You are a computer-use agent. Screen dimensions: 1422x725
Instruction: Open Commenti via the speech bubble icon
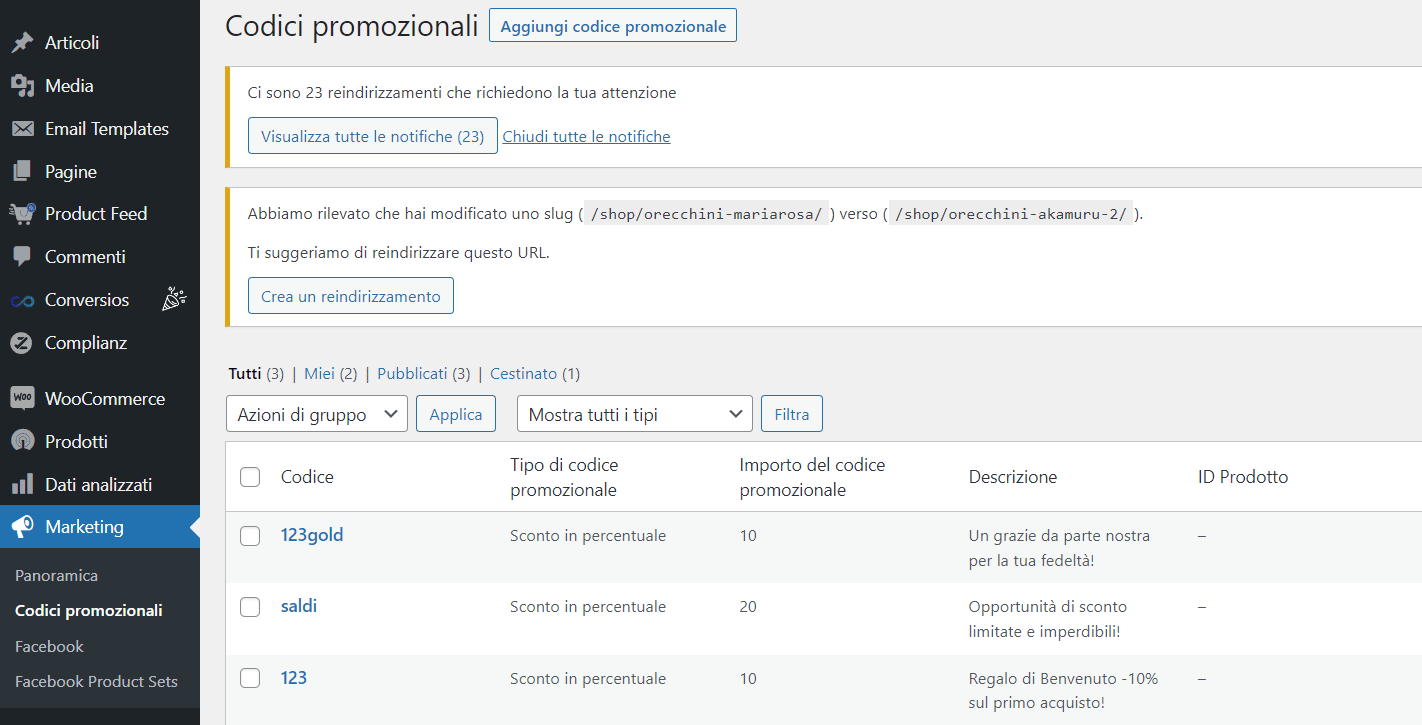22,256
